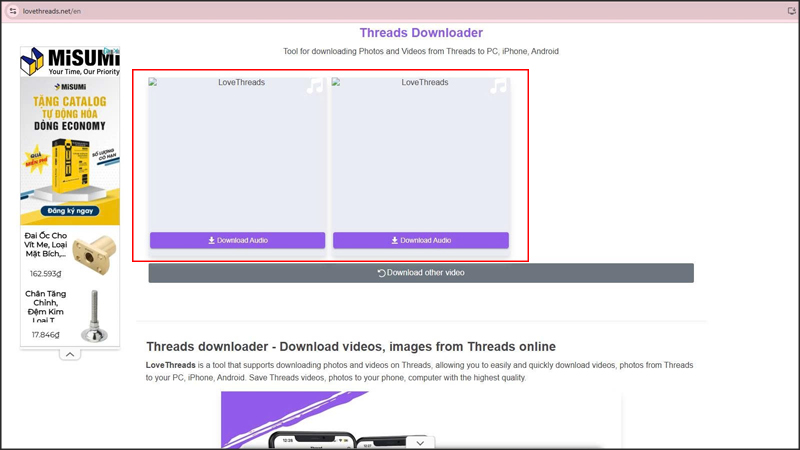Click the Đăng ký ngay ad button

[x=69, y=211]
